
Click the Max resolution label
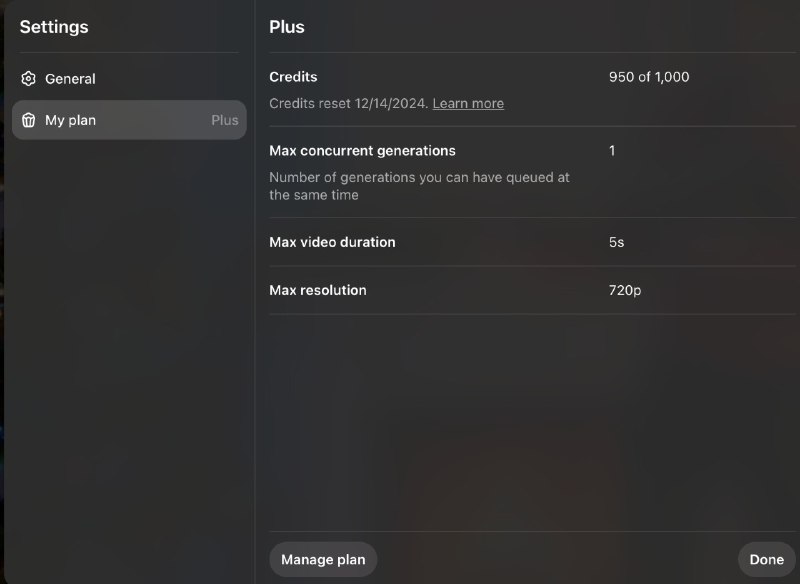click(x=317, y=290)
